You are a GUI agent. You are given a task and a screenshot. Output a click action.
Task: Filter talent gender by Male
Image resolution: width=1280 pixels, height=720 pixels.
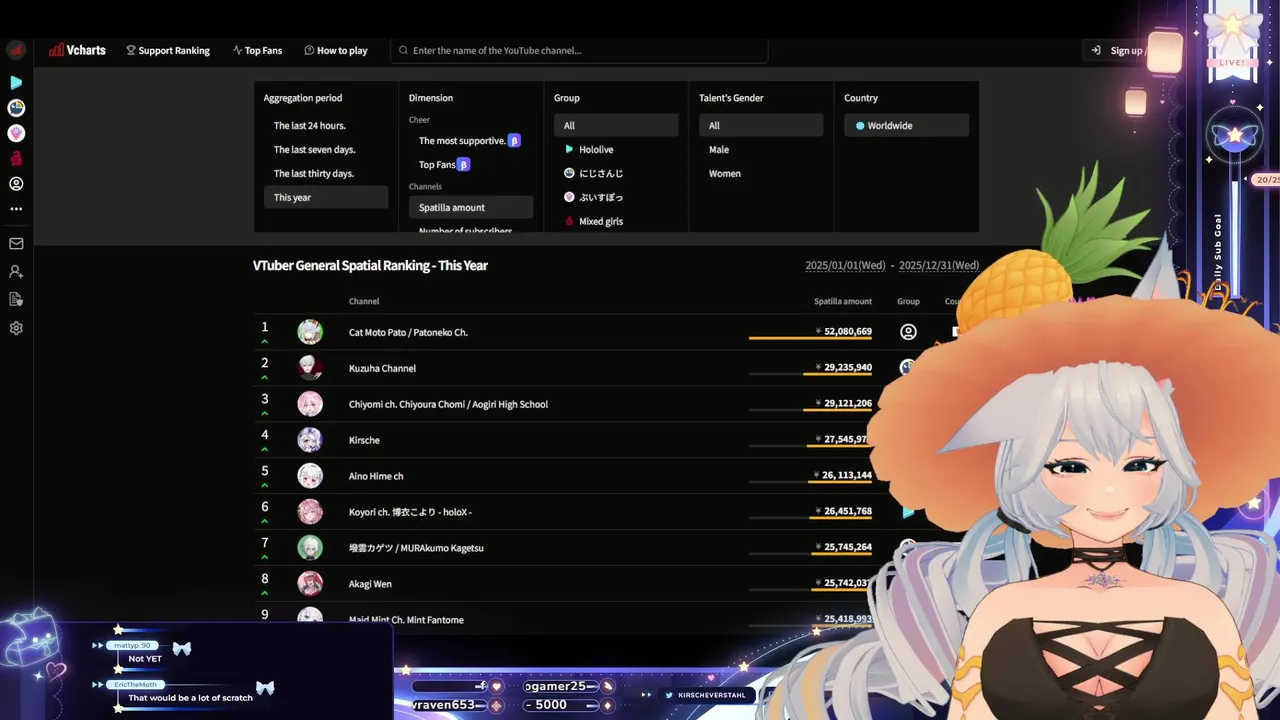pyautogui.click(x=761, y=149)
